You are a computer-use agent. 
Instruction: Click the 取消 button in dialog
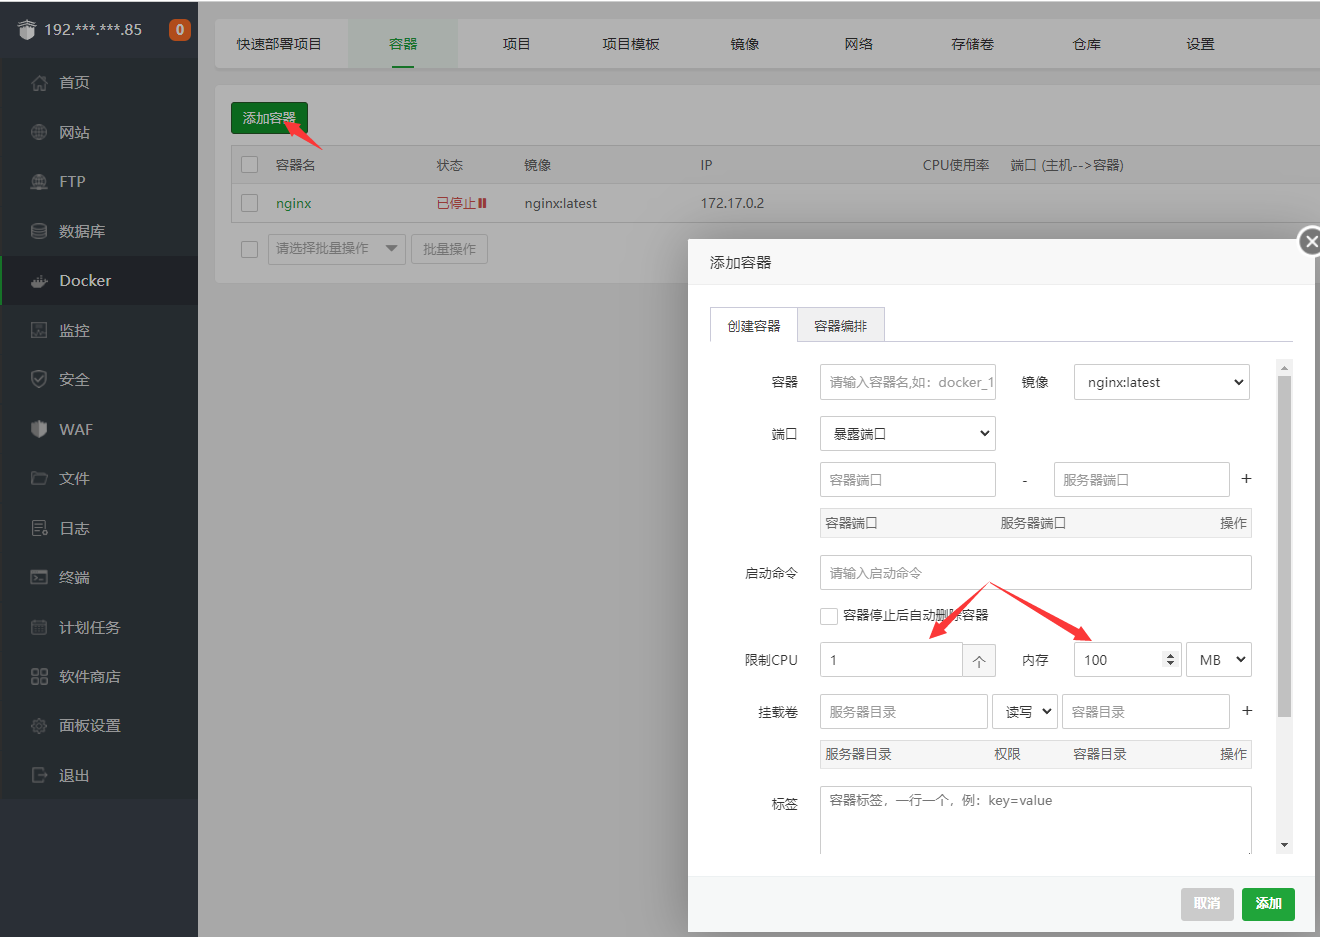point(1207,904)
